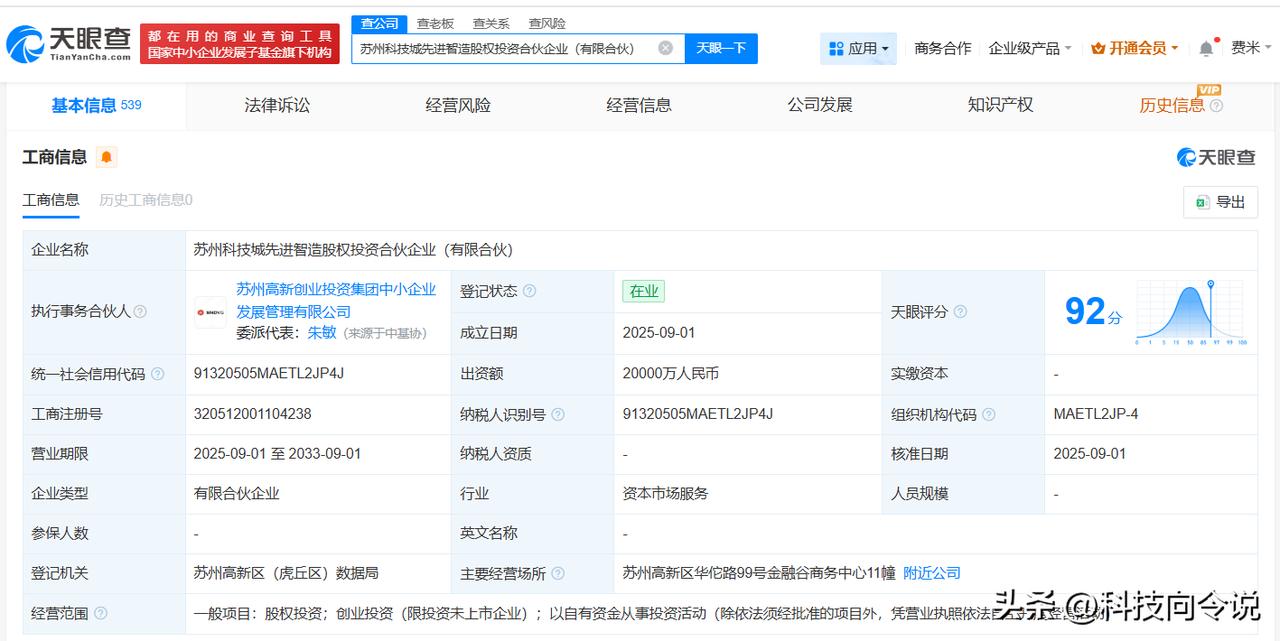Click help icon next to 纳税人识别号
1280x641 pixels.
[558, 414]
